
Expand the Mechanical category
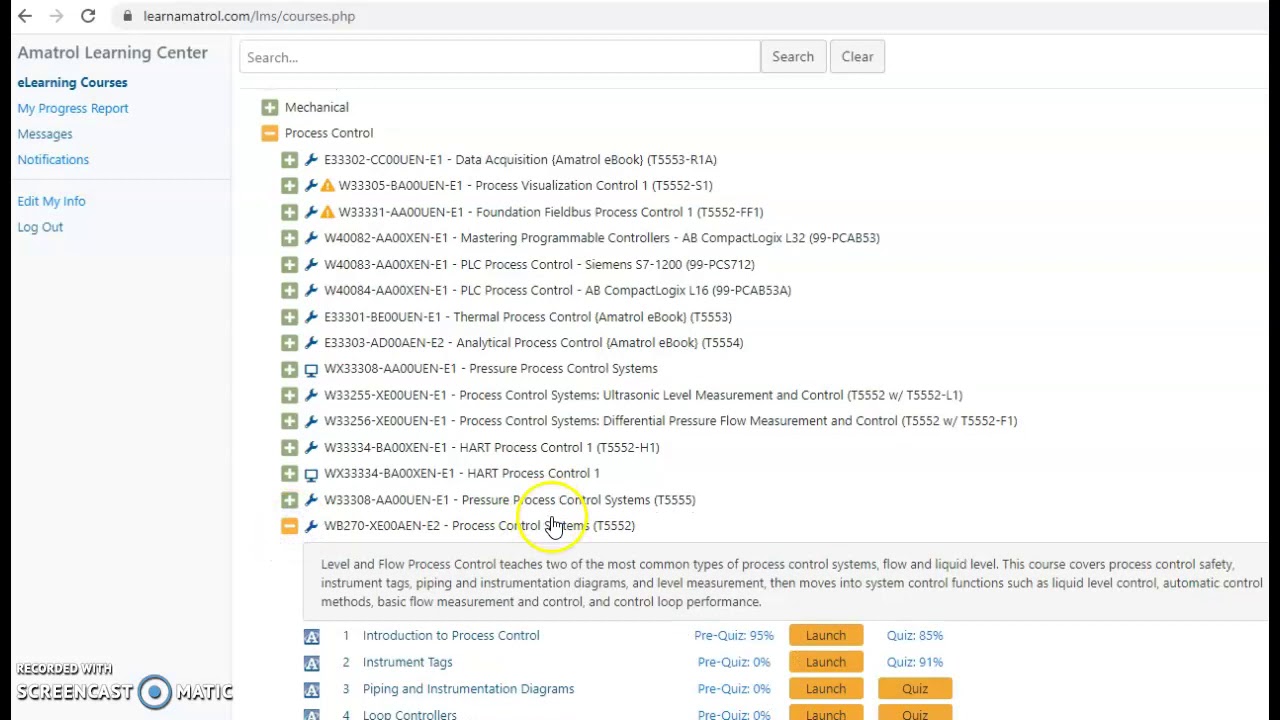[270, 107]
